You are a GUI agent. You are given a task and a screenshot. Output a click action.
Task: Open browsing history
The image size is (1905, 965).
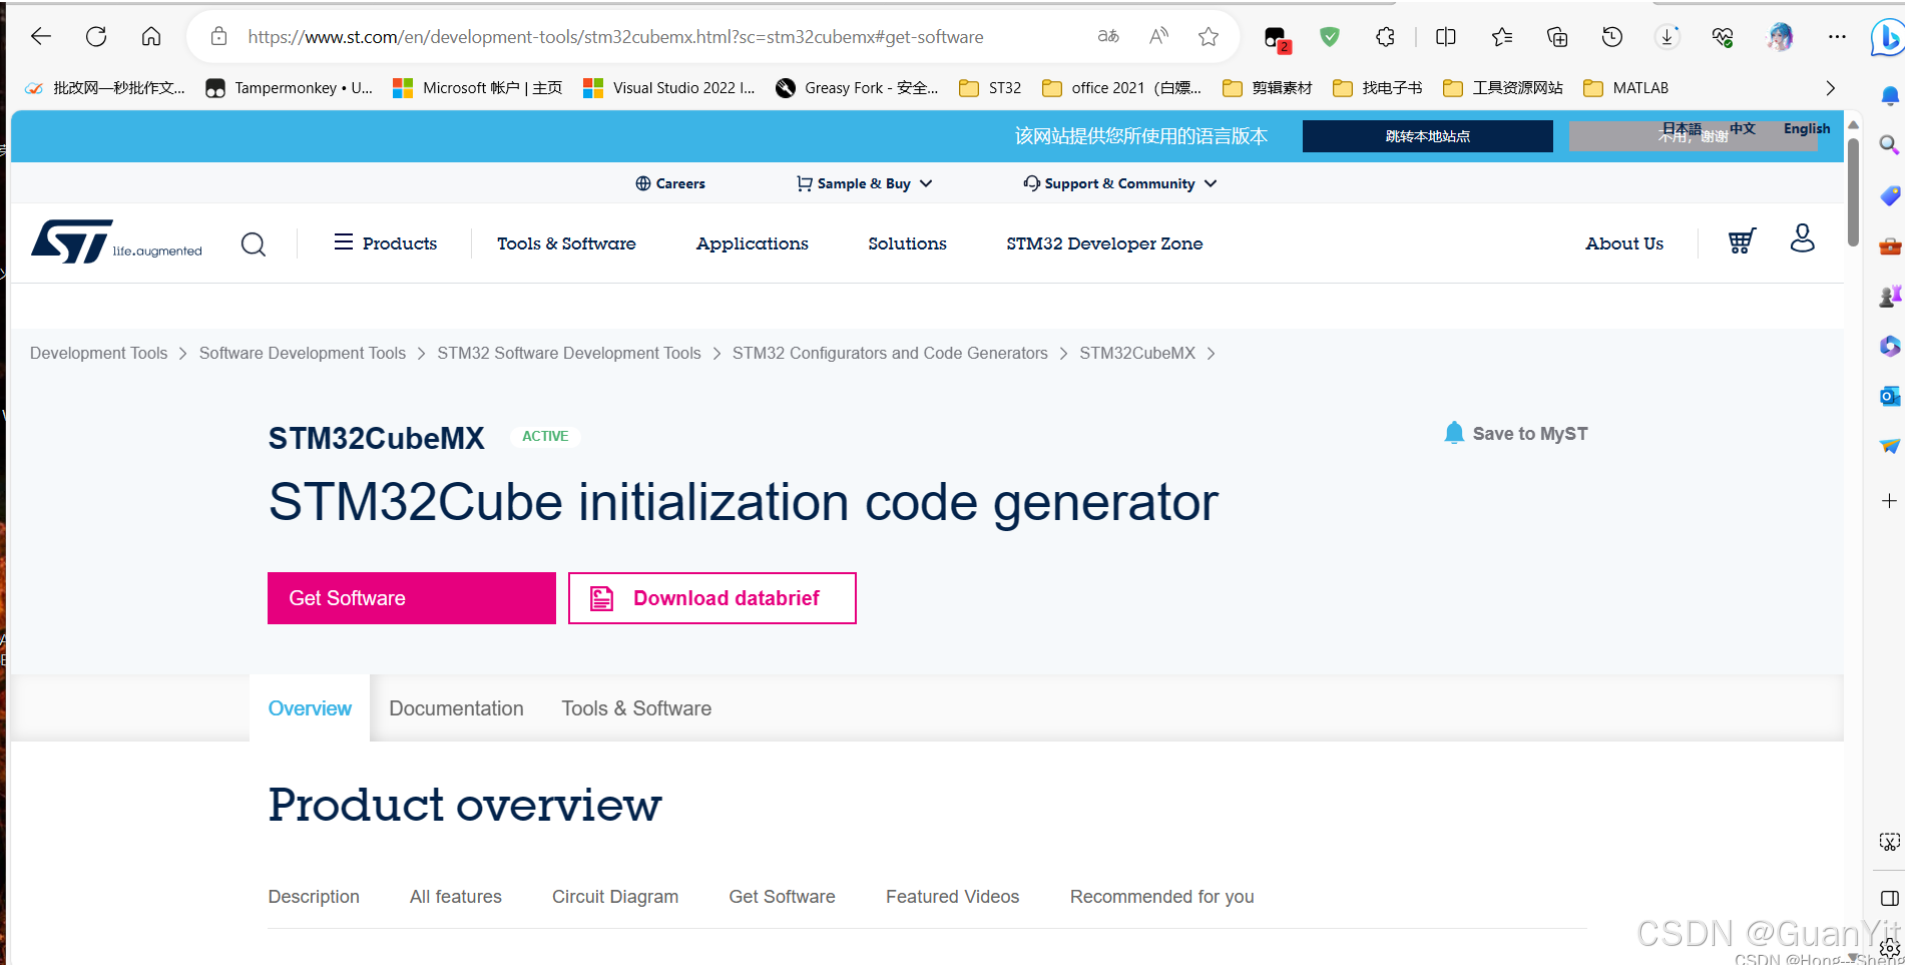point(1612,37)
